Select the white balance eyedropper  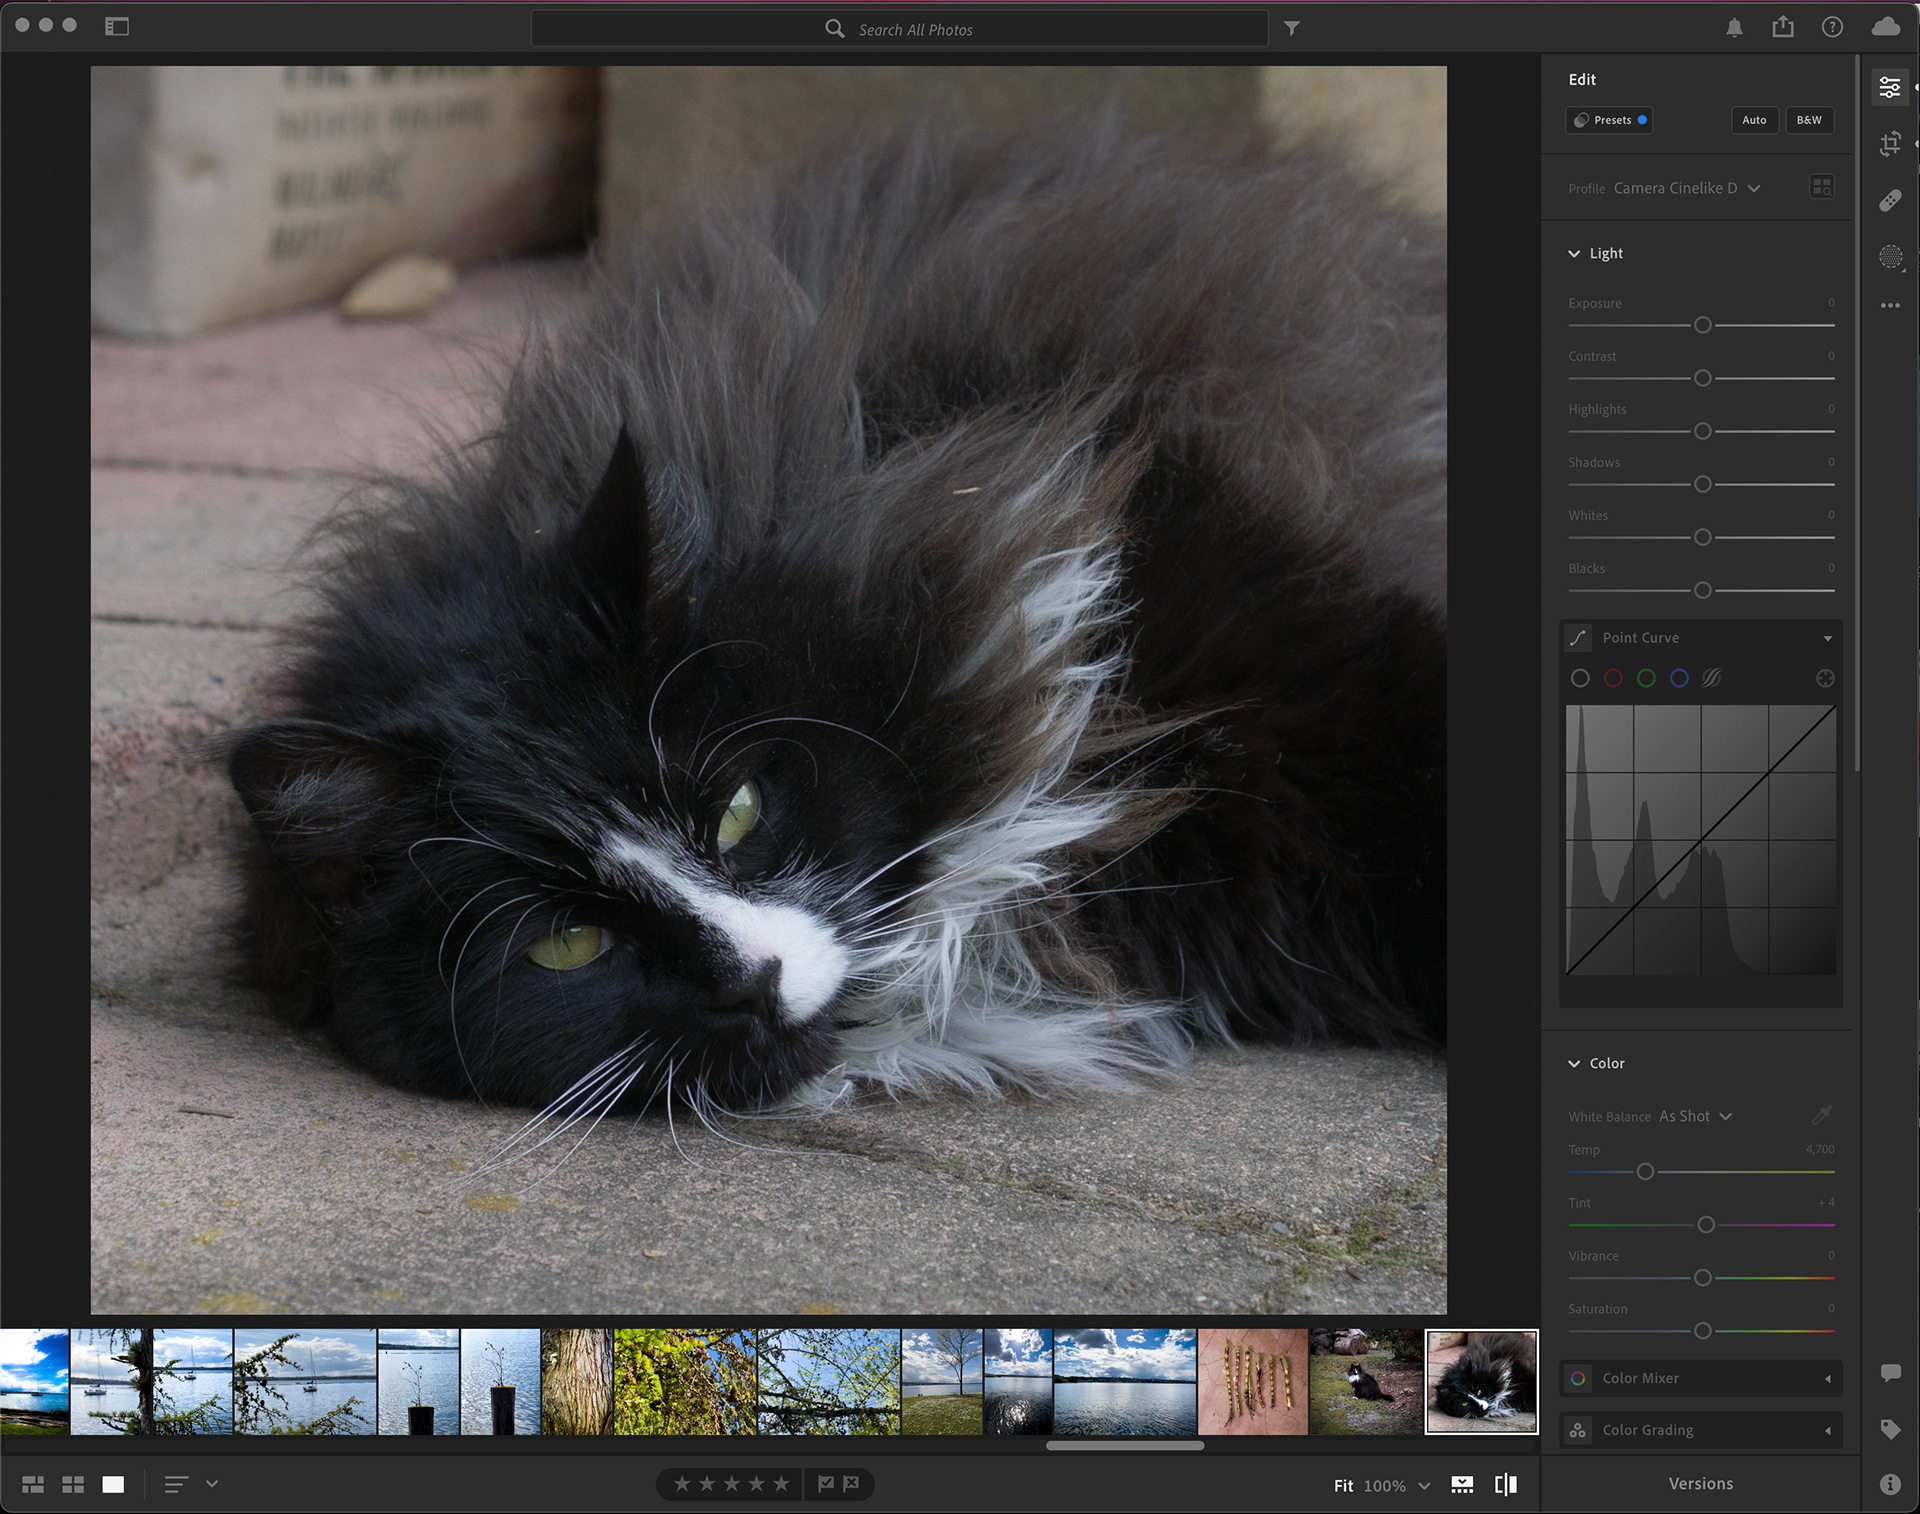tap(1821, 1115)
